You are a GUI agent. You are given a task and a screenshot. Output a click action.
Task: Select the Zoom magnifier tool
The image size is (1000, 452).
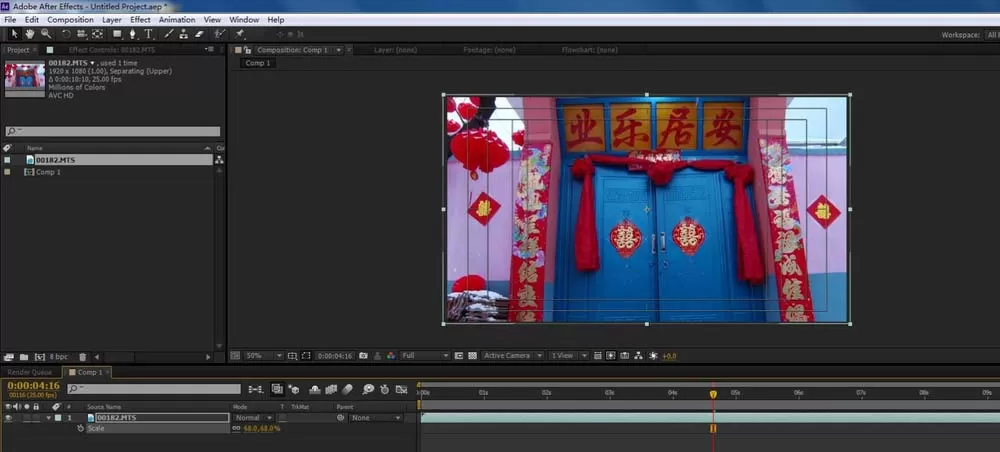pos(46,34)
